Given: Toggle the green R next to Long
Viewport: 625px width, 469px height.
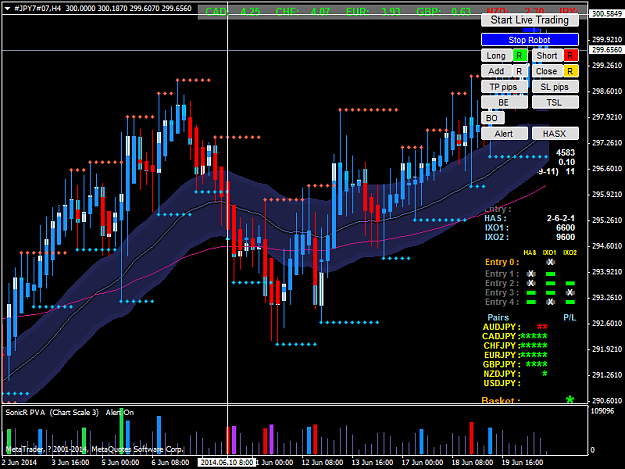Looking at the screenshot, I should (x=519, y=56).
